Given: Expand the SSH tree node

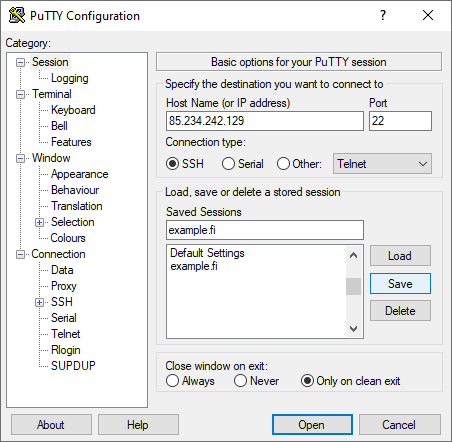Looking at the screenshot, I should click(39, 302).
